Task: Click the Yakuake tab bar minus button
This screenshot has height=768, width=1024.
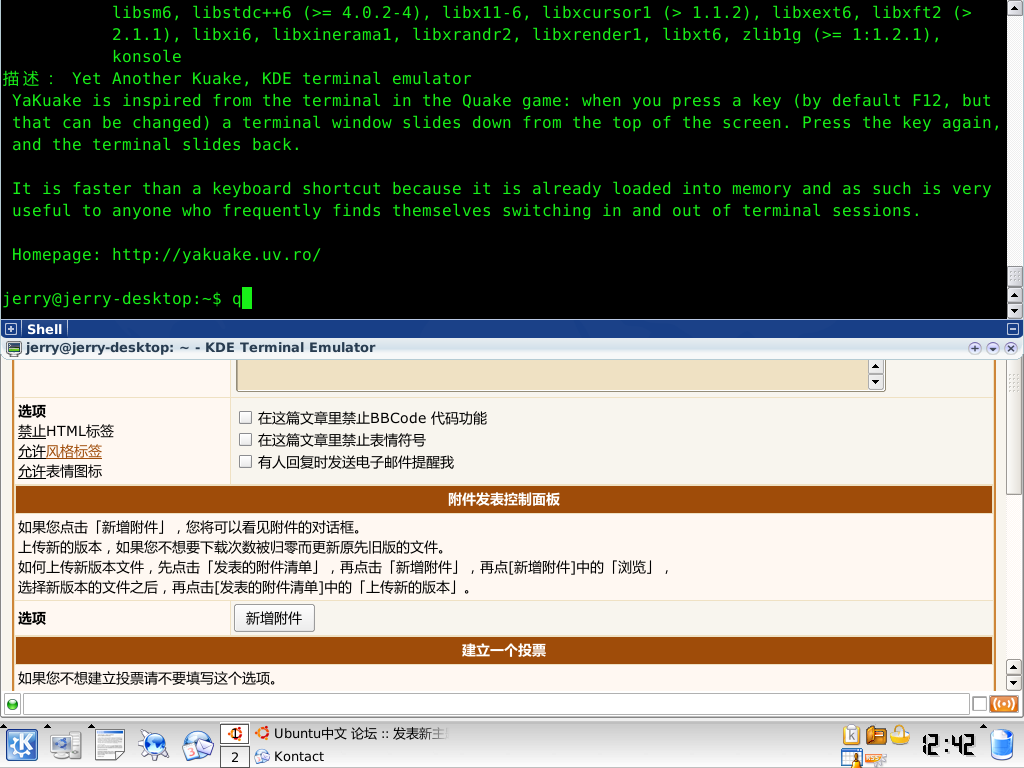Action: click(1013, 329)
